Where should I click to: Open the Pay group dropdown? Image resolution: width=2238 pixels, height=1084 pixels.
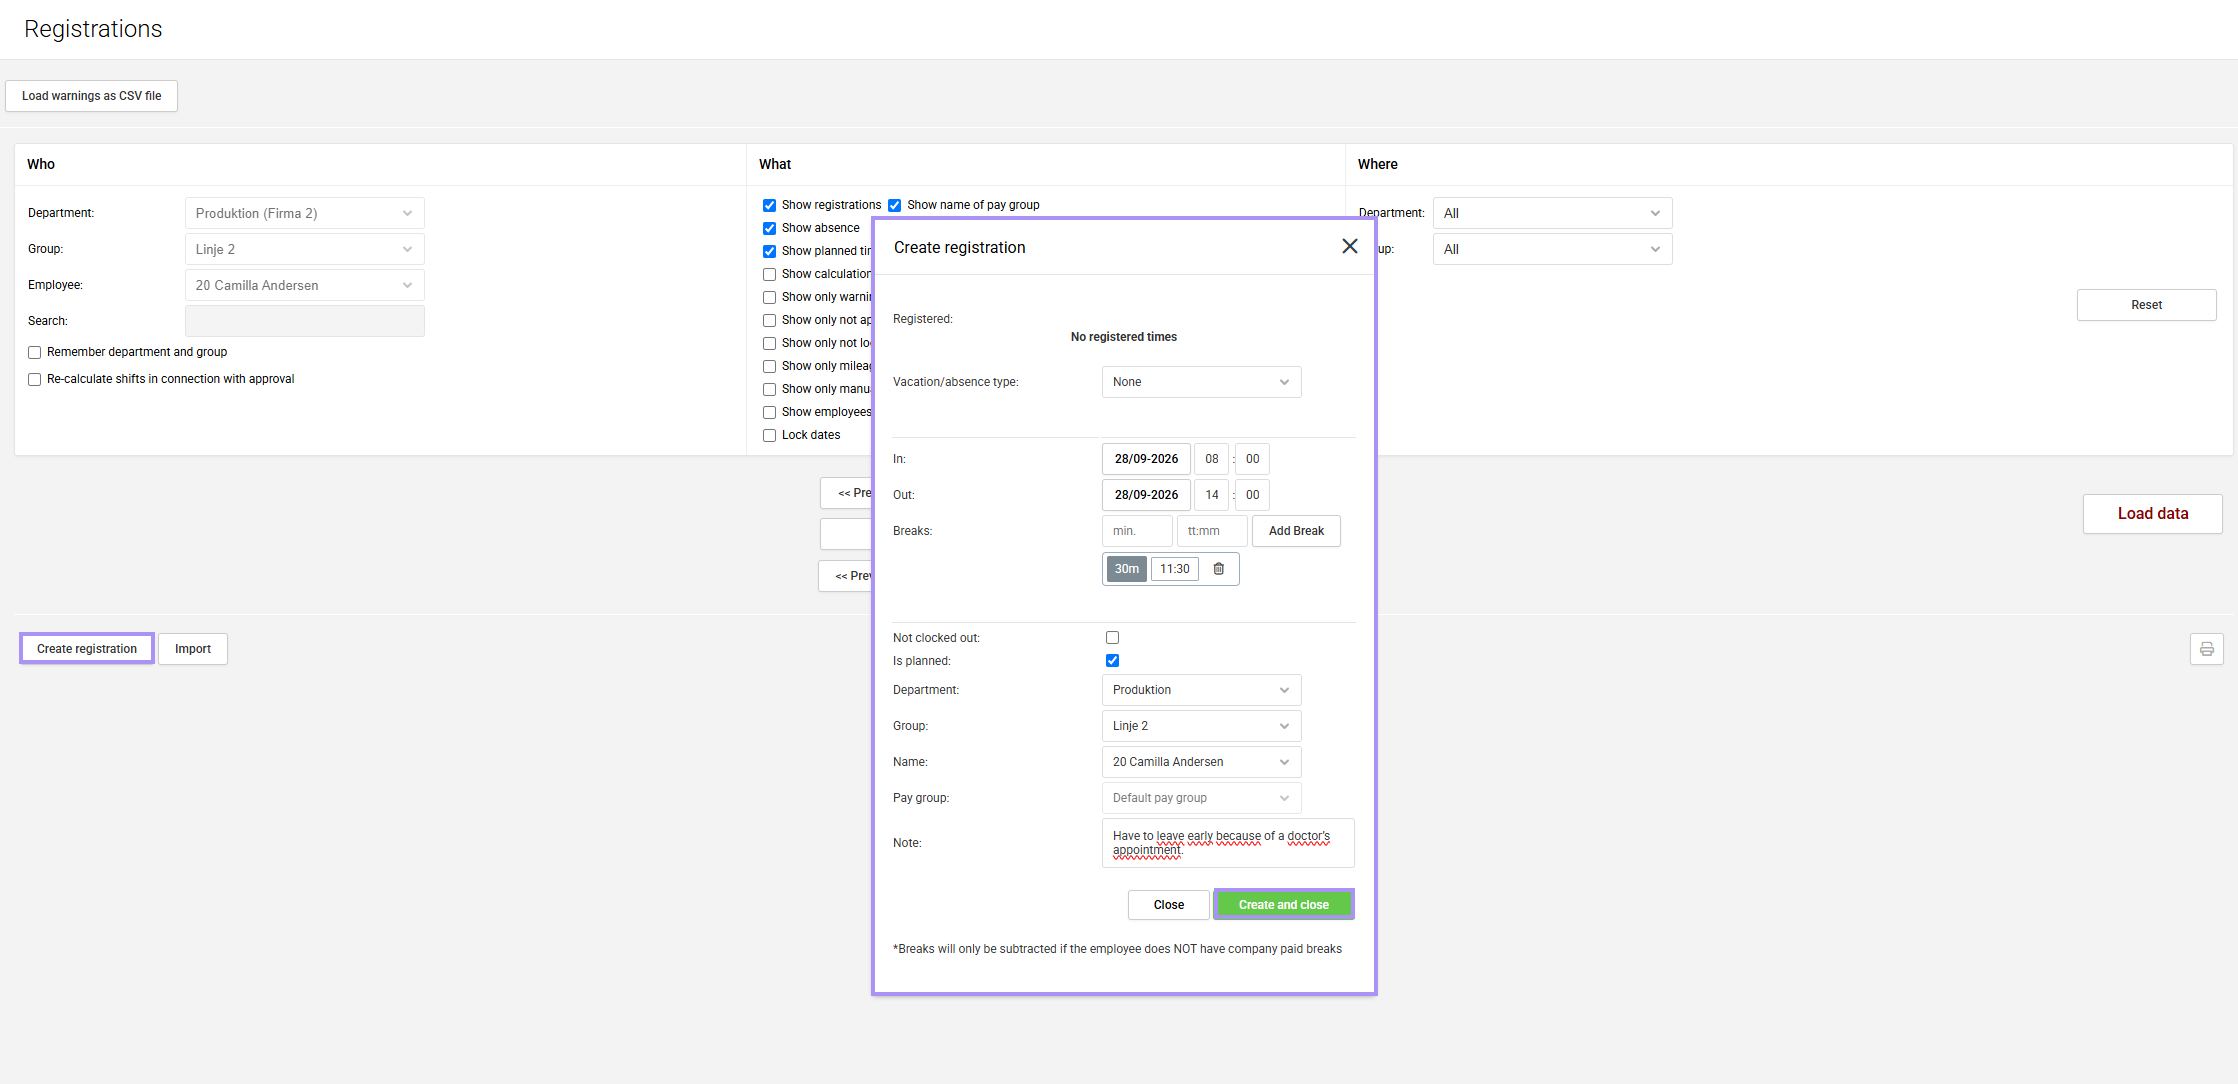1201,798
